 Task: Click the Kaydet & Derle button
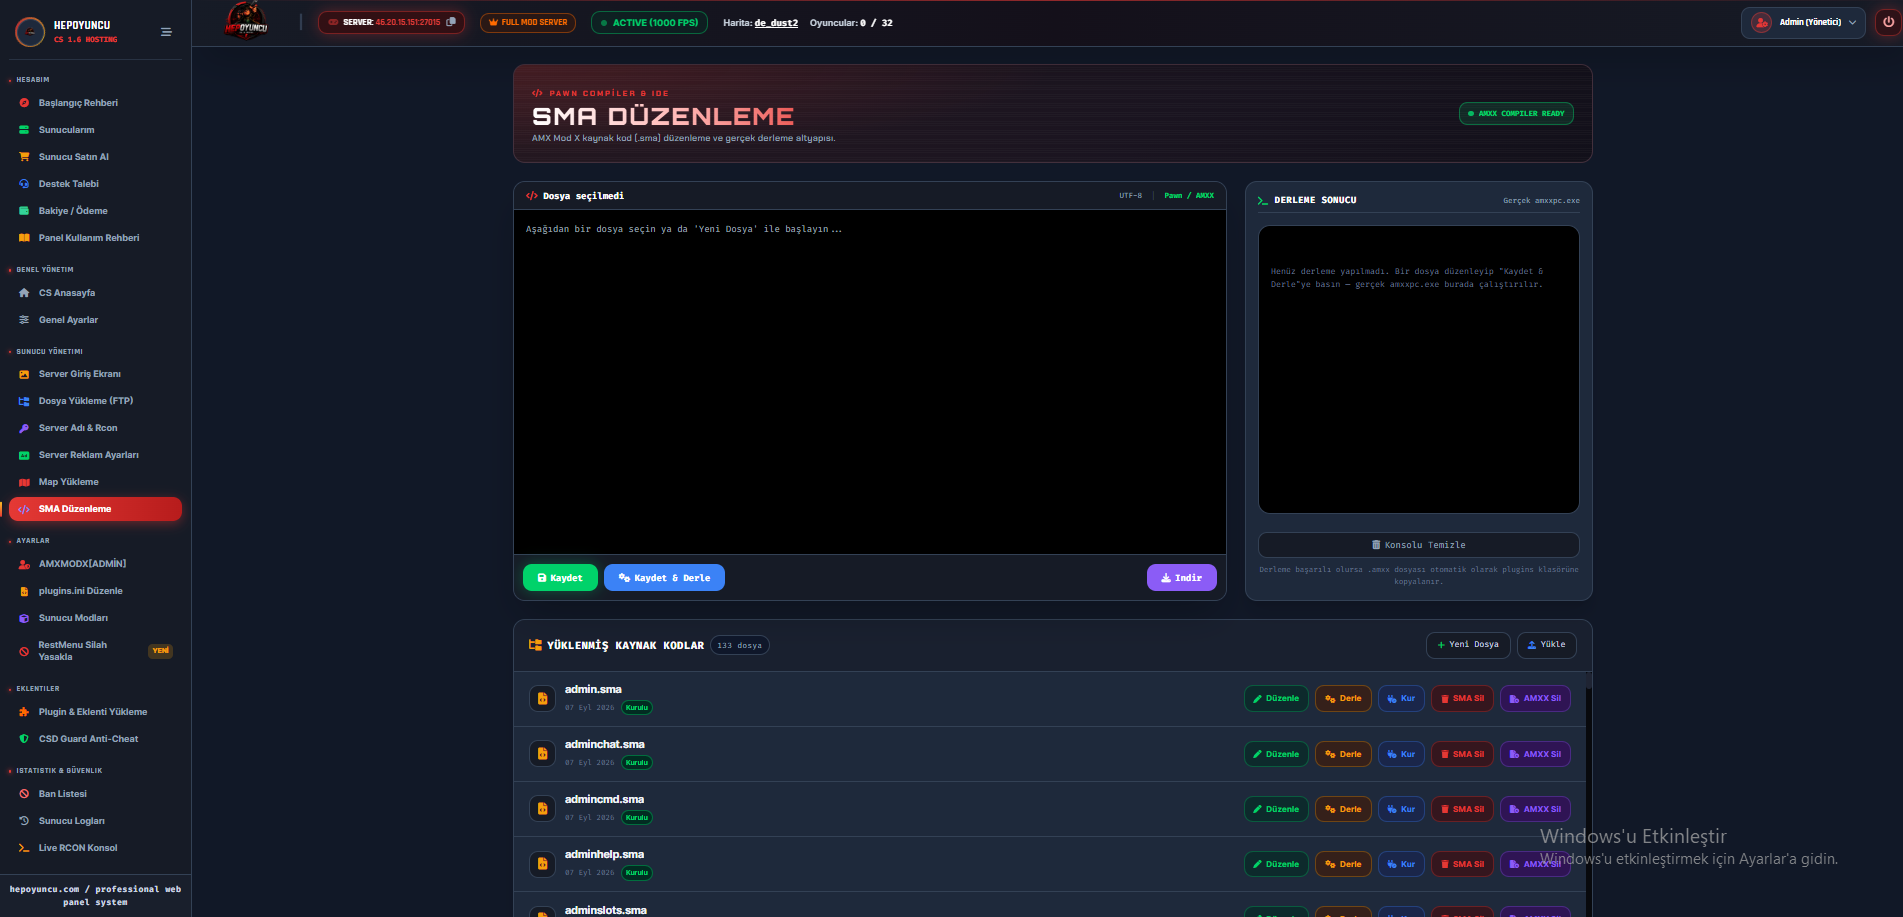click(x=664, y=578)
